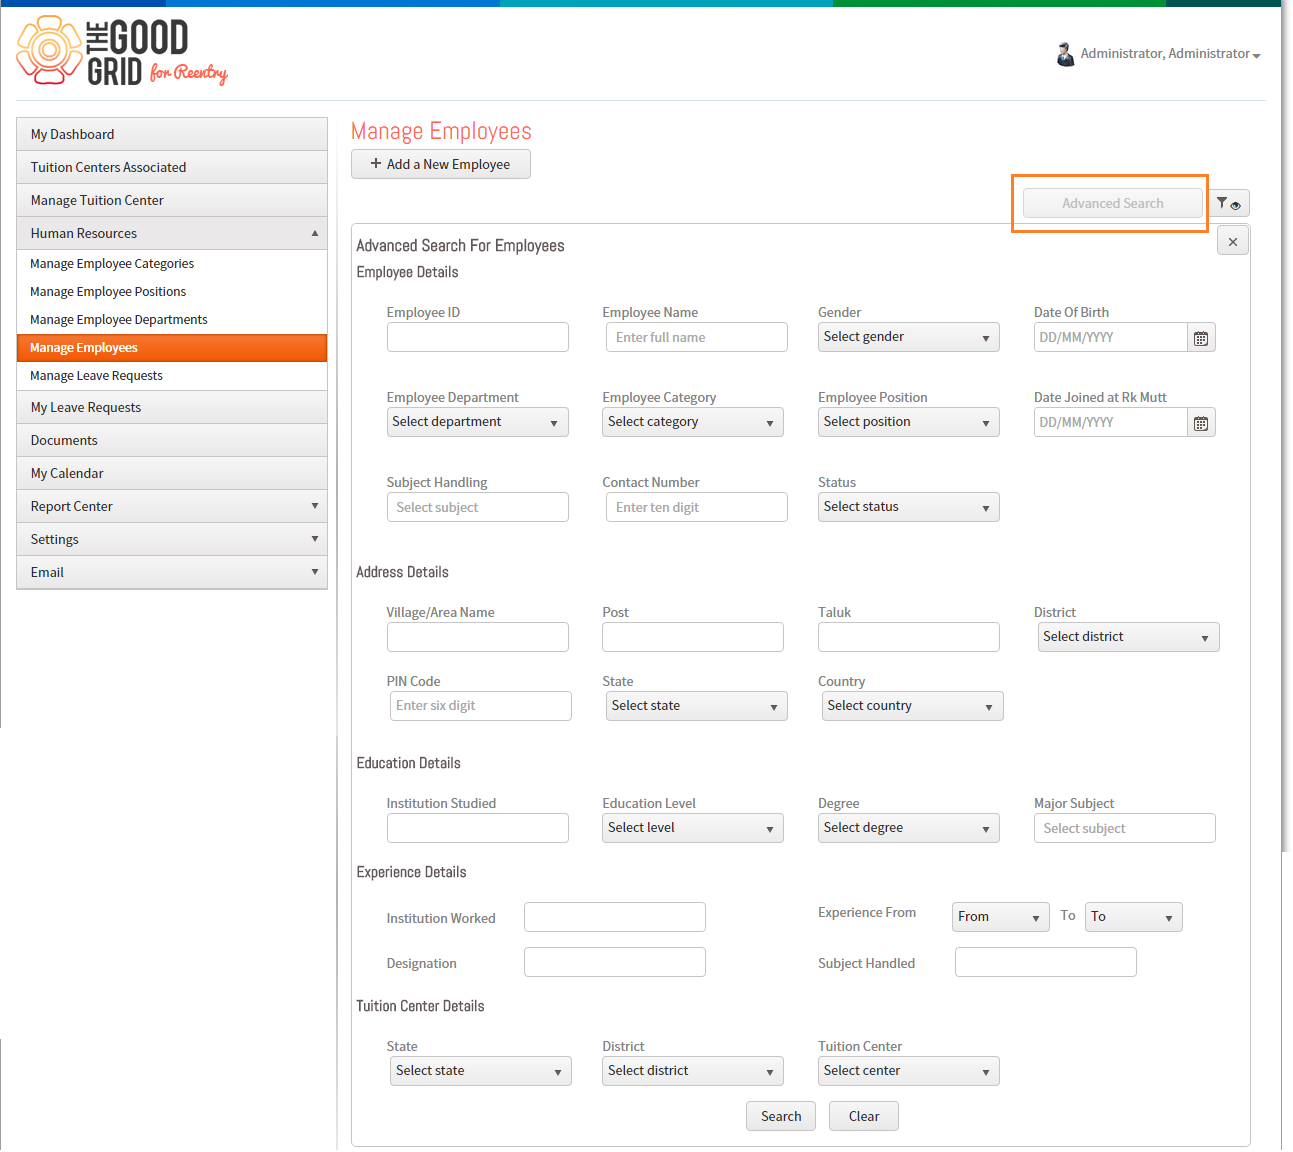Open the Select position dropdown

coord(908,422)
